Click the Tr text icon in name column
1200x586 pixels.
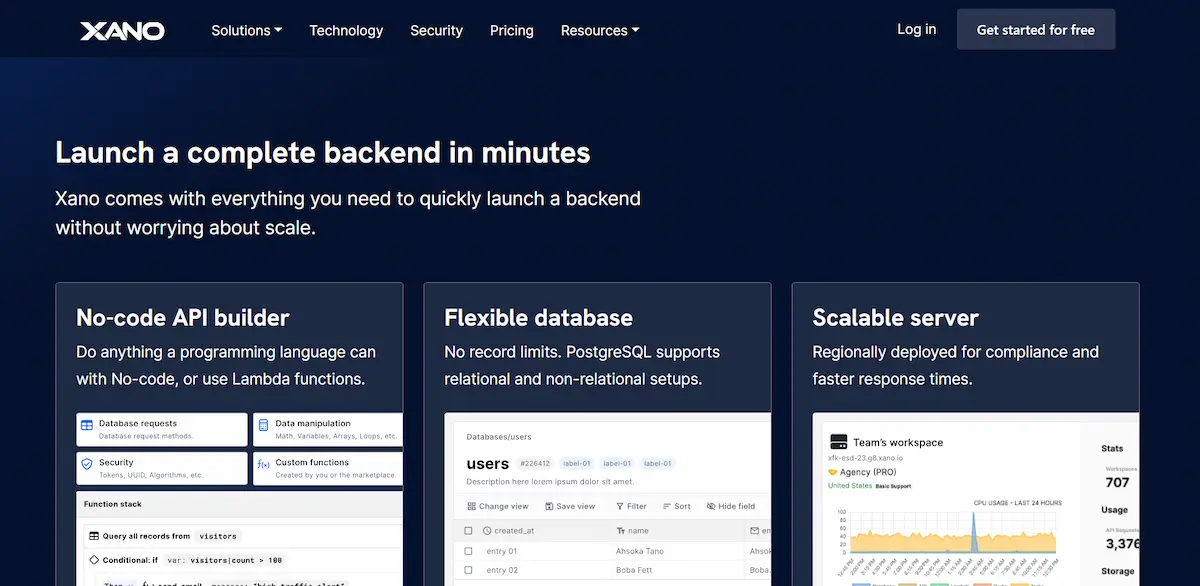pyautogui.click(x=621, y=531)
